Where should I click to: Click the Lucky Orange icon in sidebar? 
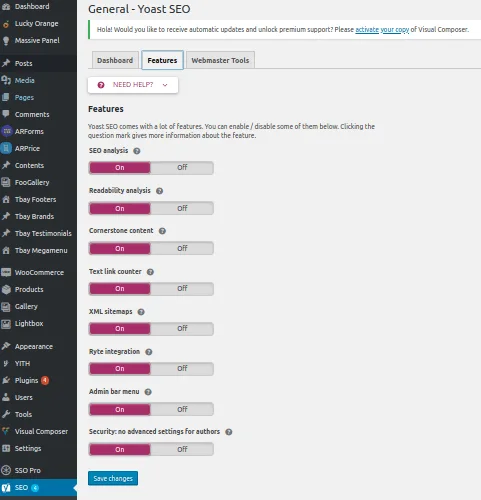[6, 24]
